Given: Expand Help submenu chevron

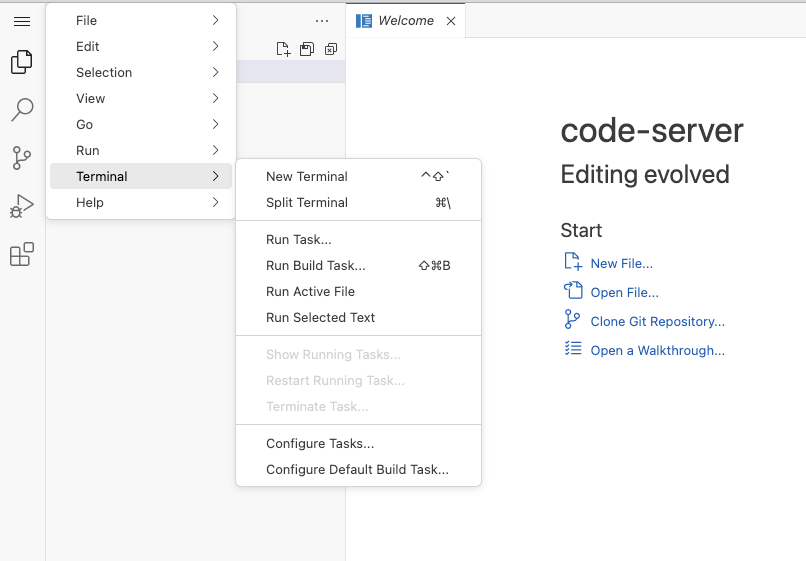Looking at the screenshot, I should coord(215,202).
